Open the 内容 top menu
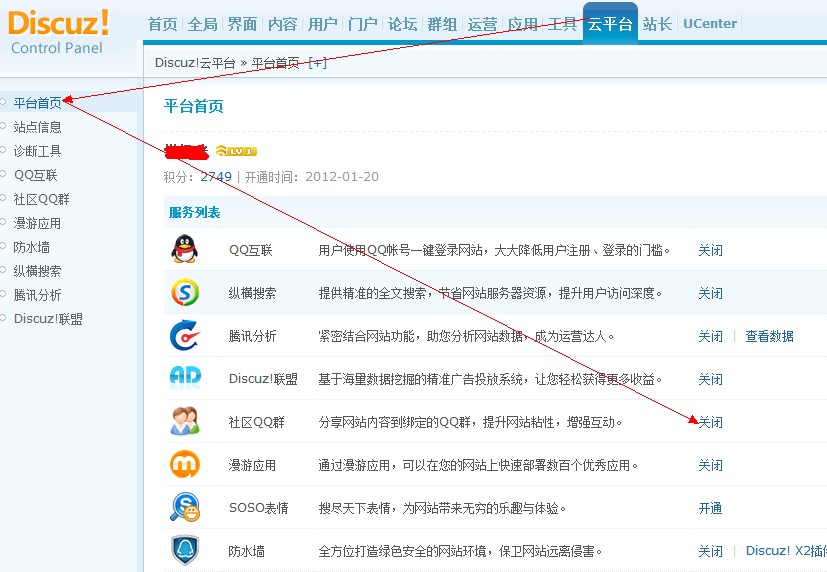 283,24
